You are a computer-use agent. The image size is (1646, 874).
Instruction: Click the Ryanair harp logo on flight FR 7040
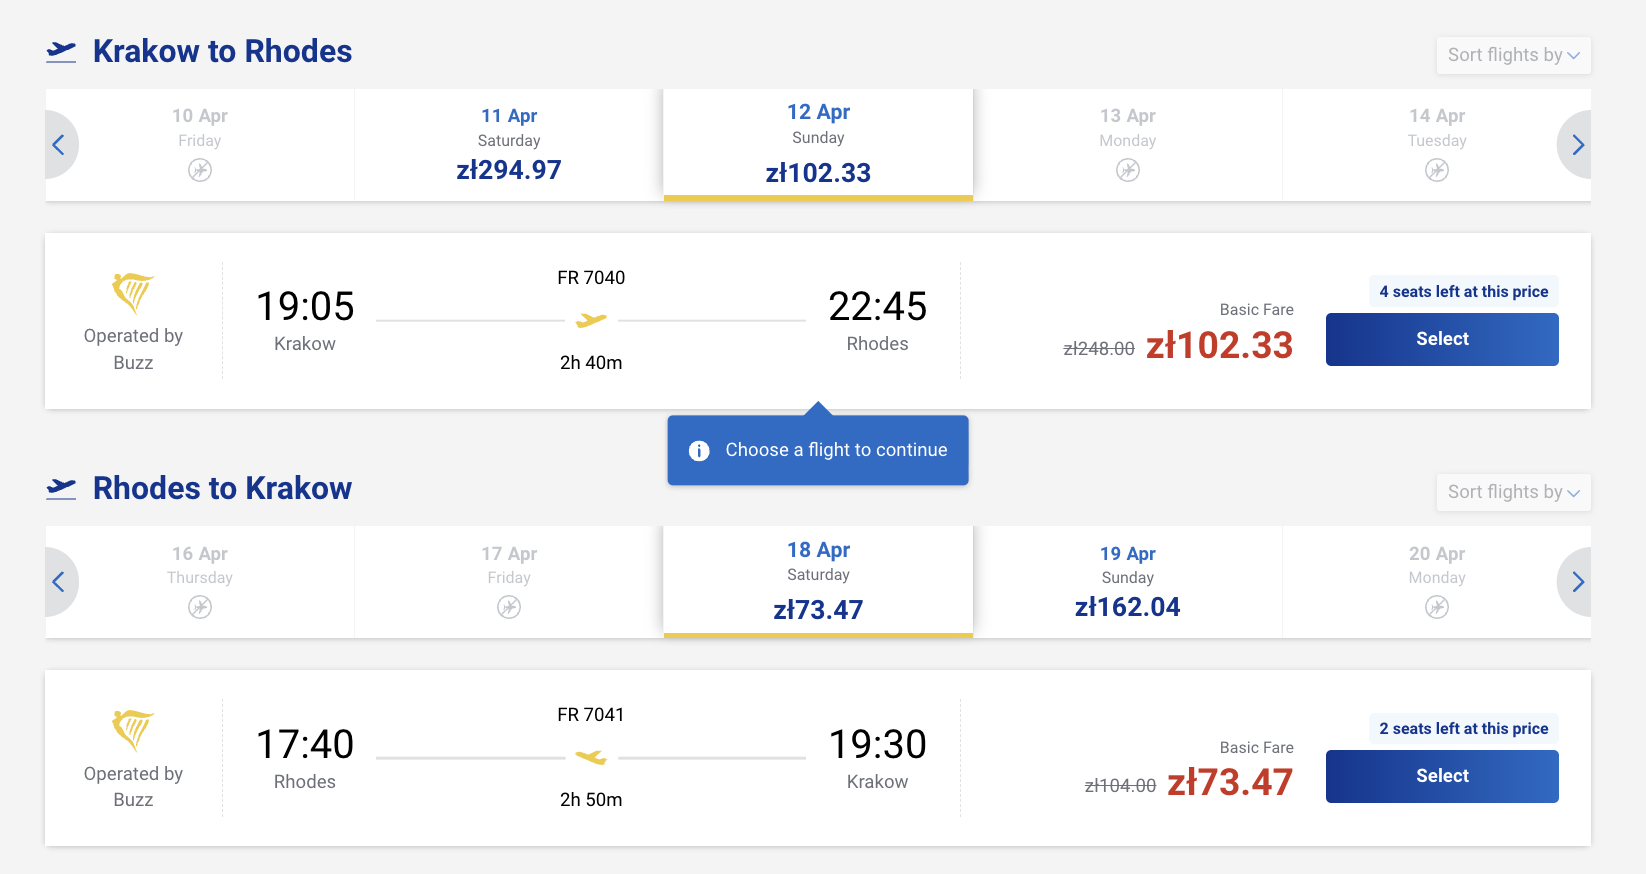tap(133, 292)
